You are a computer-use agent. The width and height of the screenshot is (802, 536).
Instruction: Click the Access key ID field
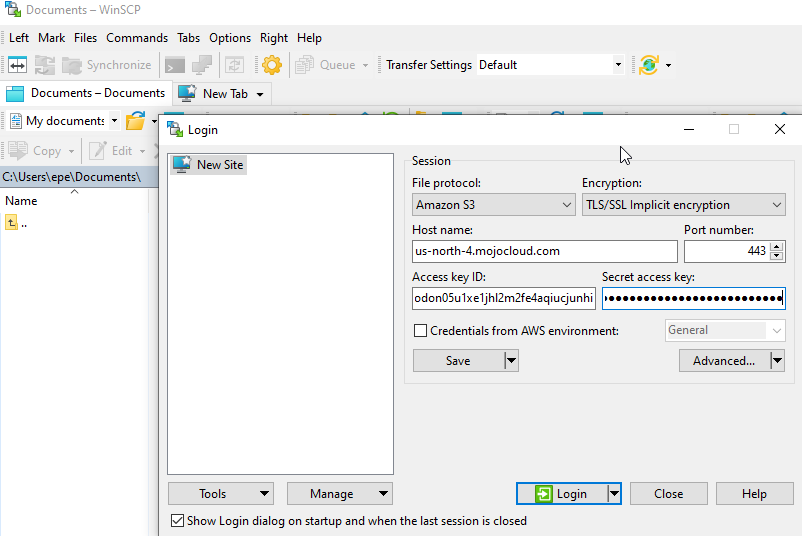[504, 298]
